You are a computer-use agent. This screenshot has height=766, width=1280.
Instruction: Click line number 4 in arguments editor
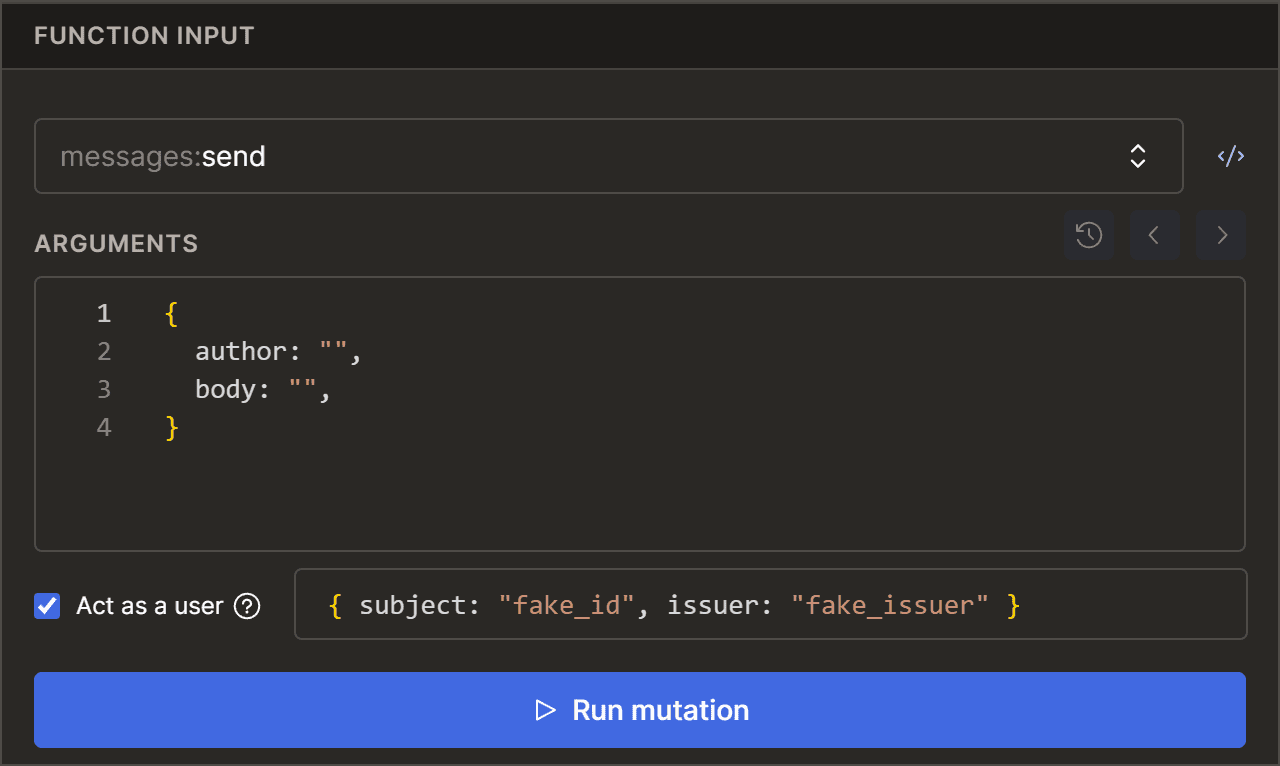(x=104, y=428)
